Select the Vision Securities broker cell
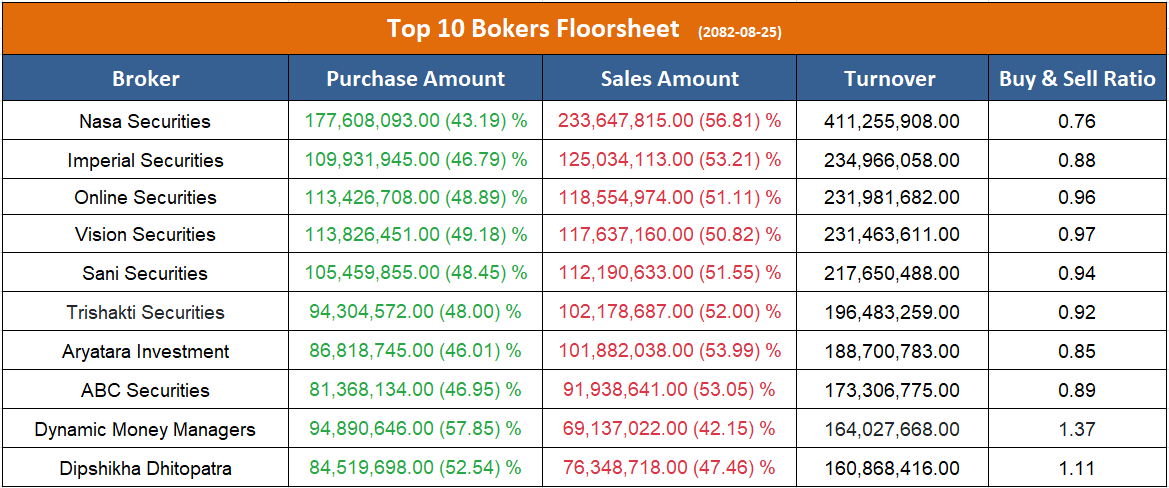Viewport: 1169px width, 488px height. point(145,235)
